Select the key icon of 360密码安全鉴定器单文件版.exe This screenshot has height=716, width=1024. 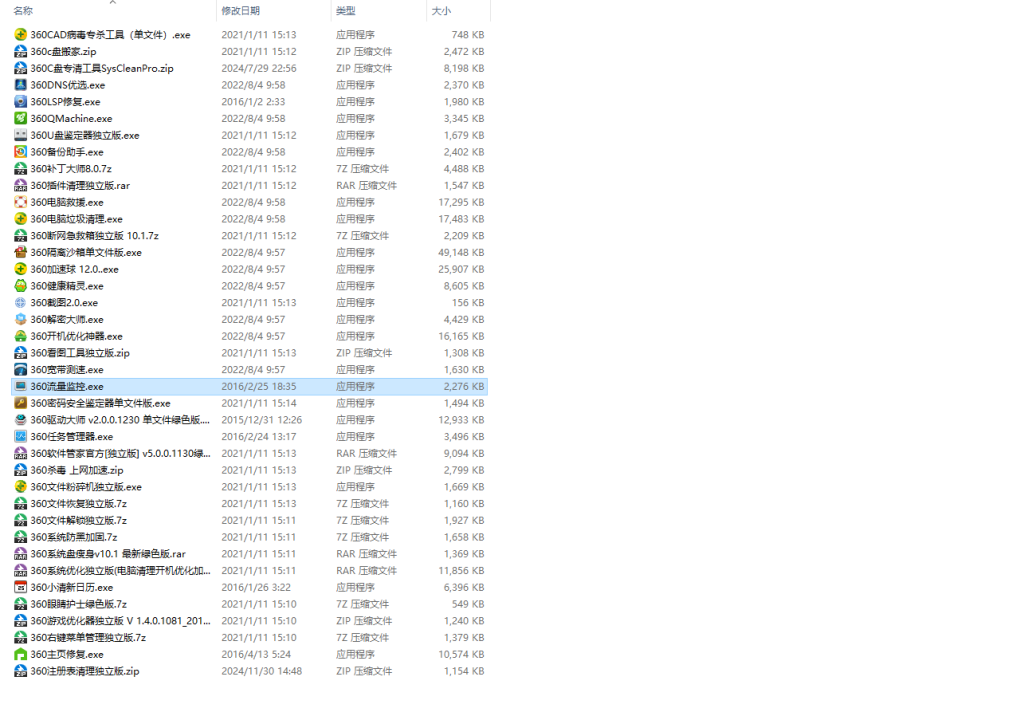(20, 403)
